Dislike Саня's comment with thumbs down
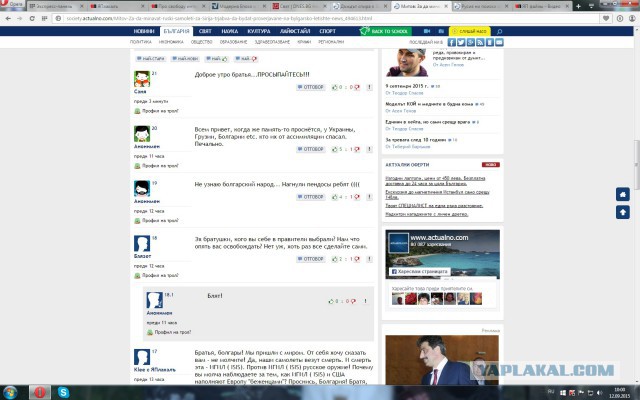 [357, 87]
